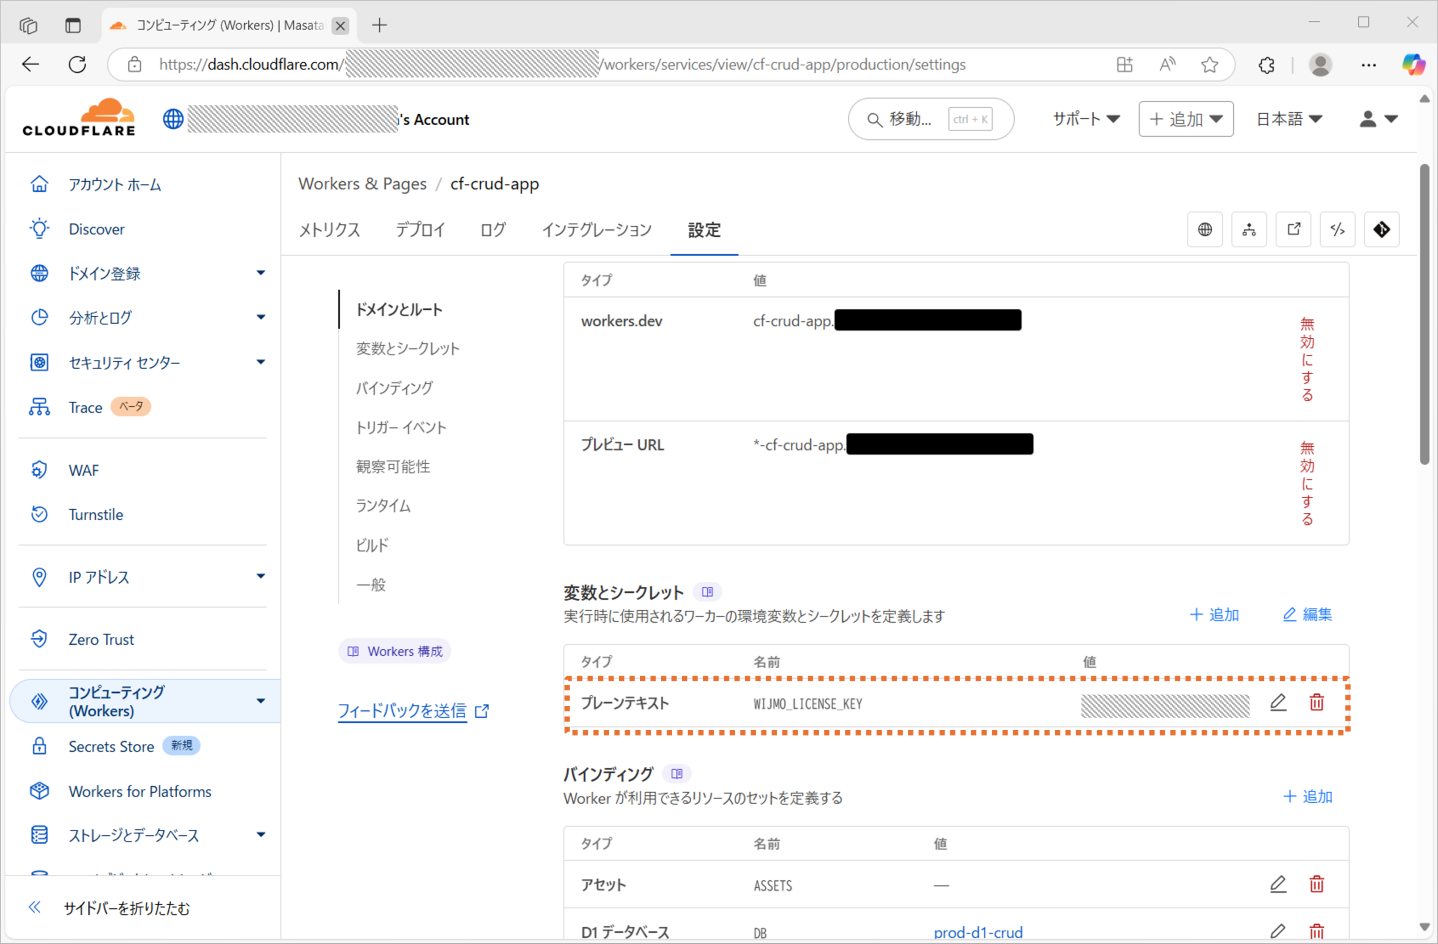Open the user profile menu
The image size is (1438, 944).
[x=1378, y=119]
